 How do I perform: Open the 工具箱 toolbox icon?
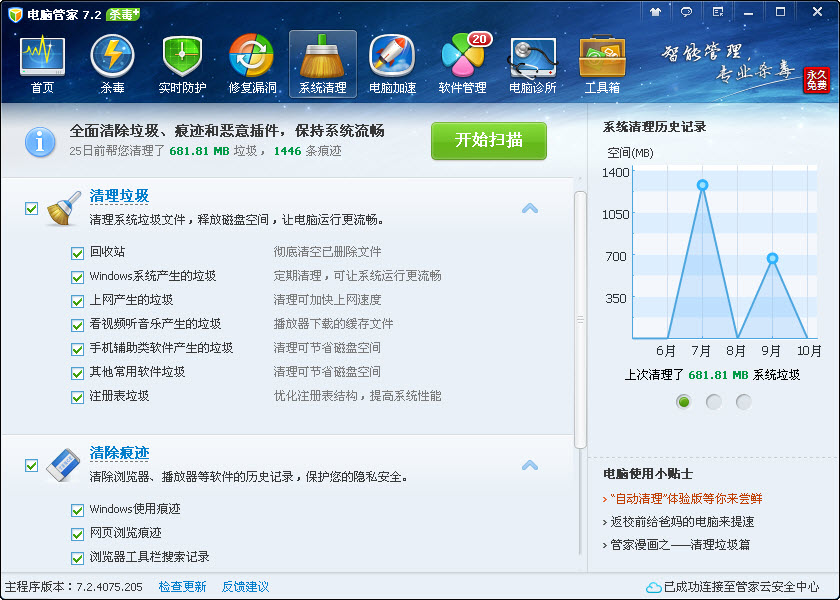click(x=602, y=64)
